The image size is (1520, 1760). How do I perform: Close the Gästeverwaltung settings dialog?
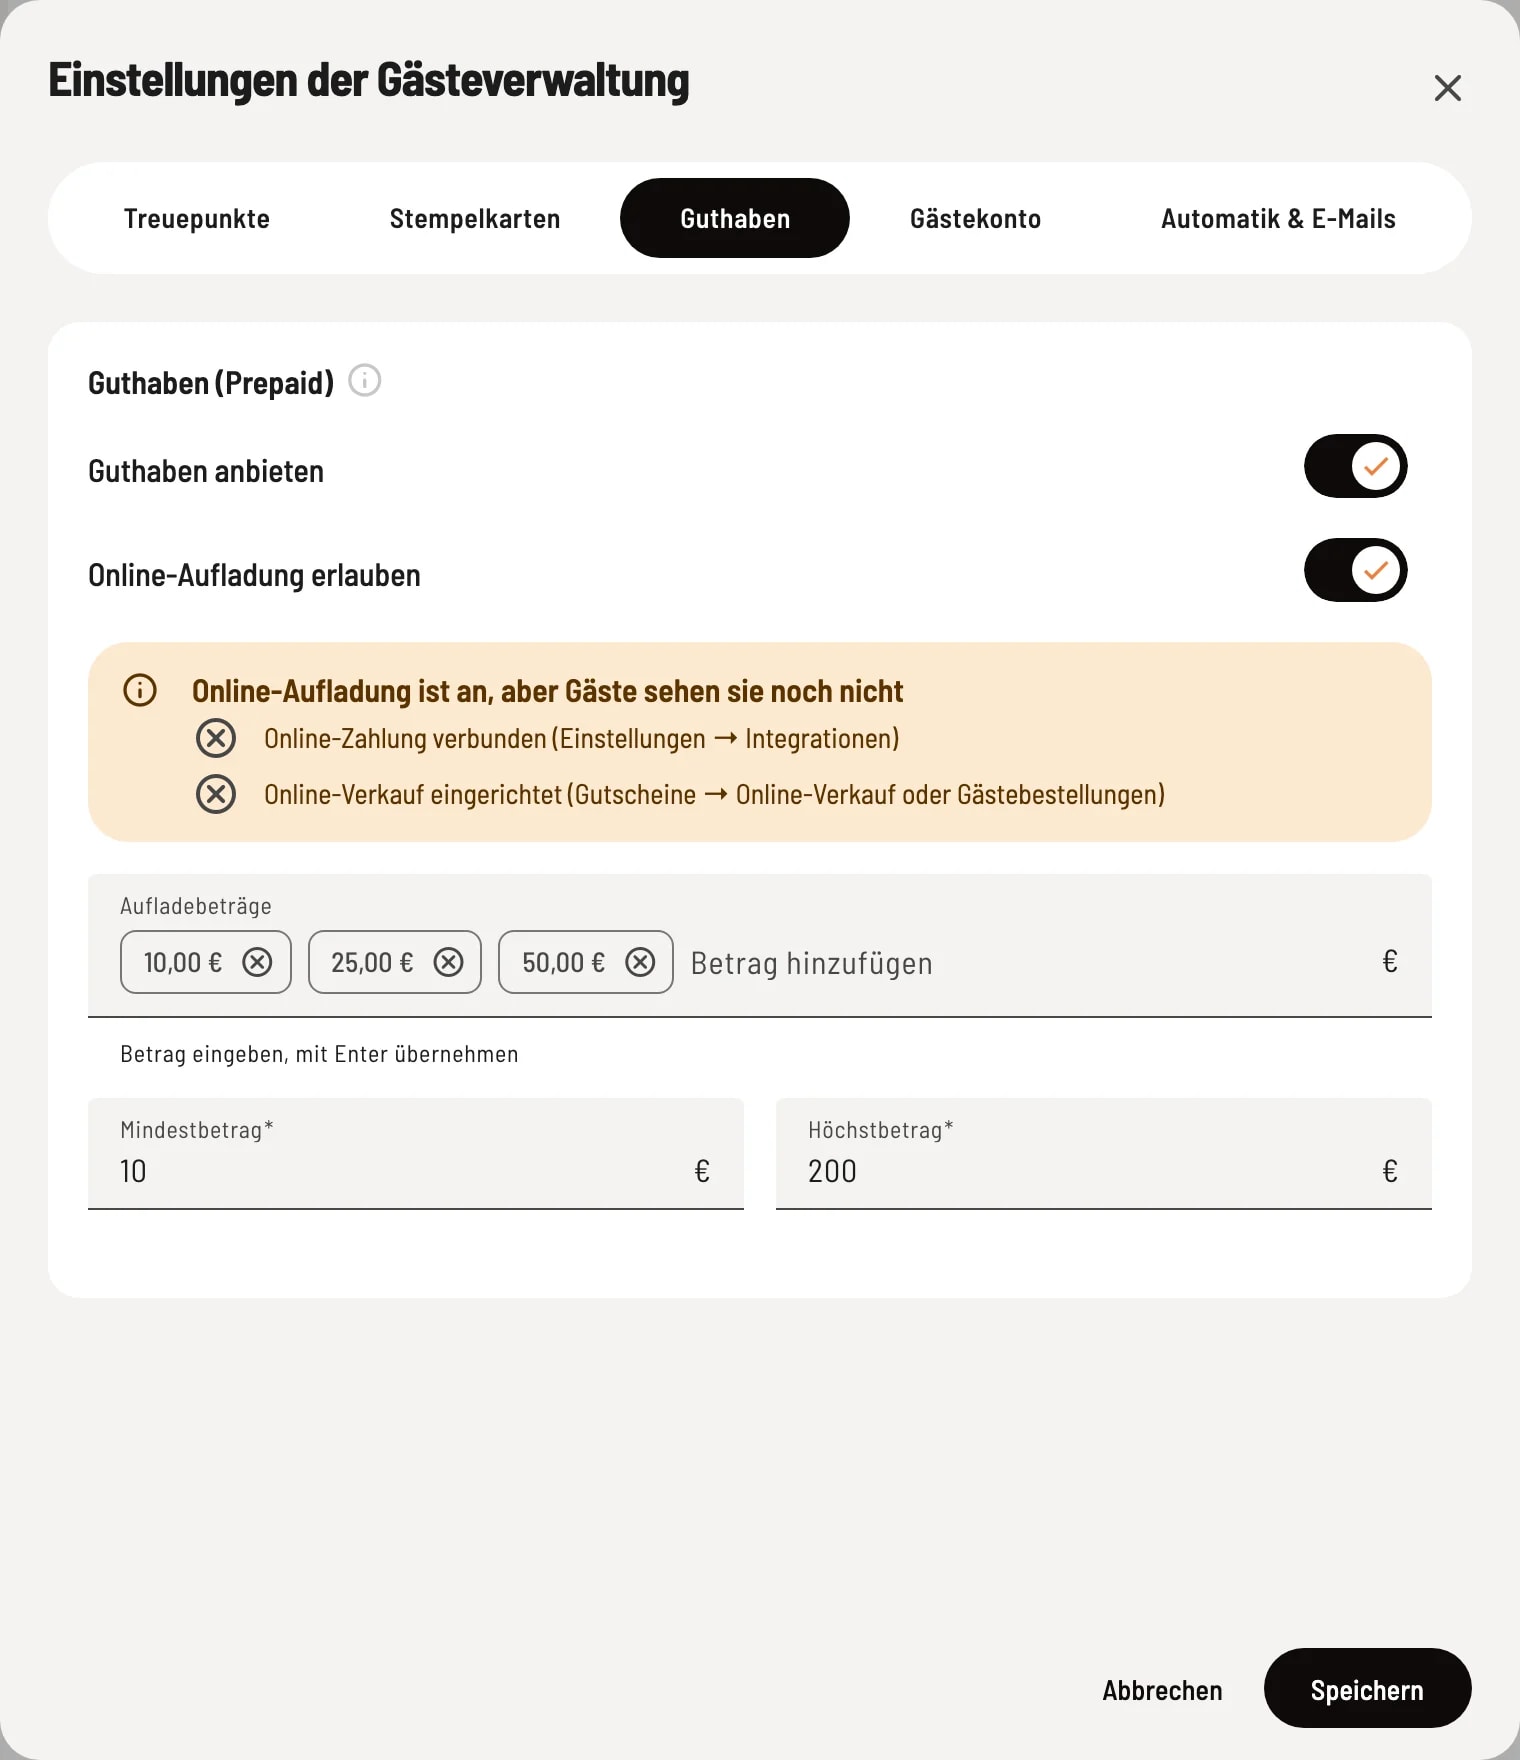1448,88
